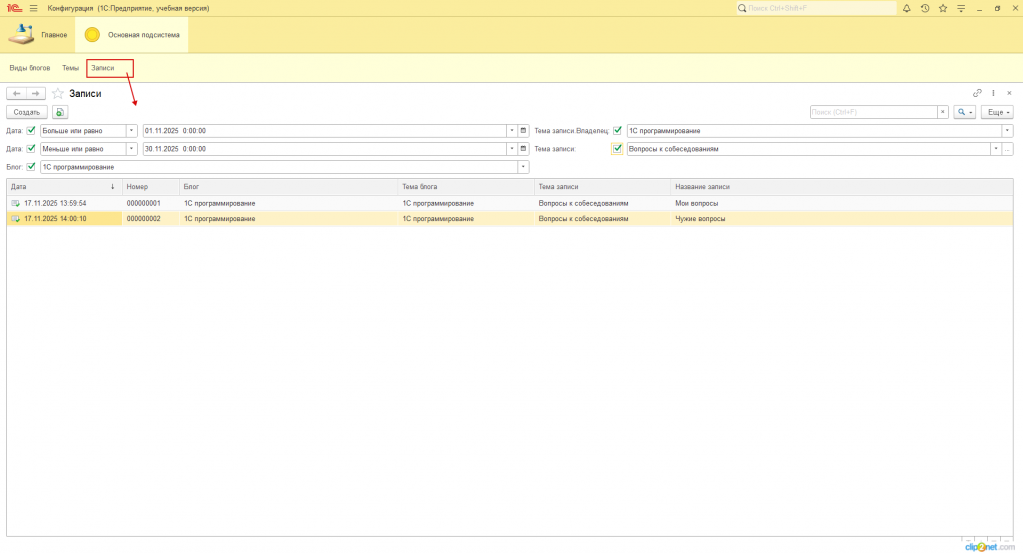The height and width of the screenshot is (553, 1023).
Task: Click the 30.11.2025 0:00:00 date field
Action: click(x=325, y=149)
